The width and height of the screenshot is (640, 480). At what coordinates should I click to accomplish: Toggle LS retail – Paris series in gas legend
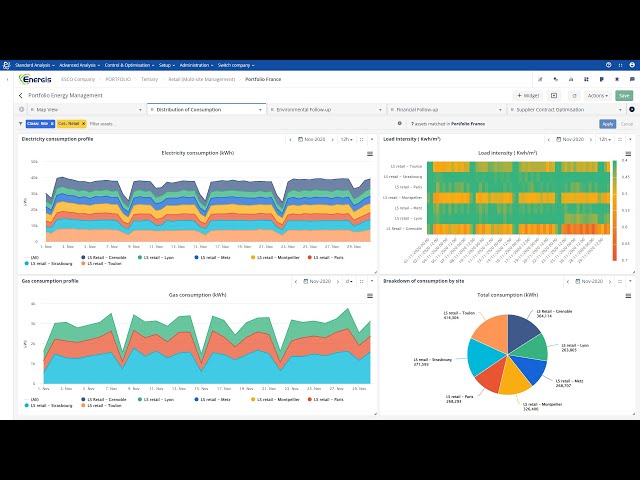pos(325,400)
